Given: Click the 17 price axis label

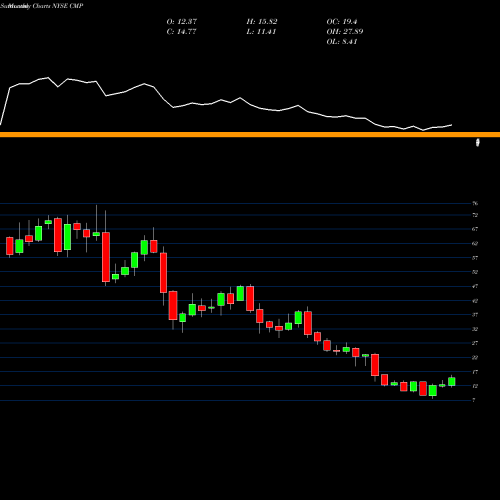Looking at the screenshot, I should pyautogui.click(x=475, y=372).
